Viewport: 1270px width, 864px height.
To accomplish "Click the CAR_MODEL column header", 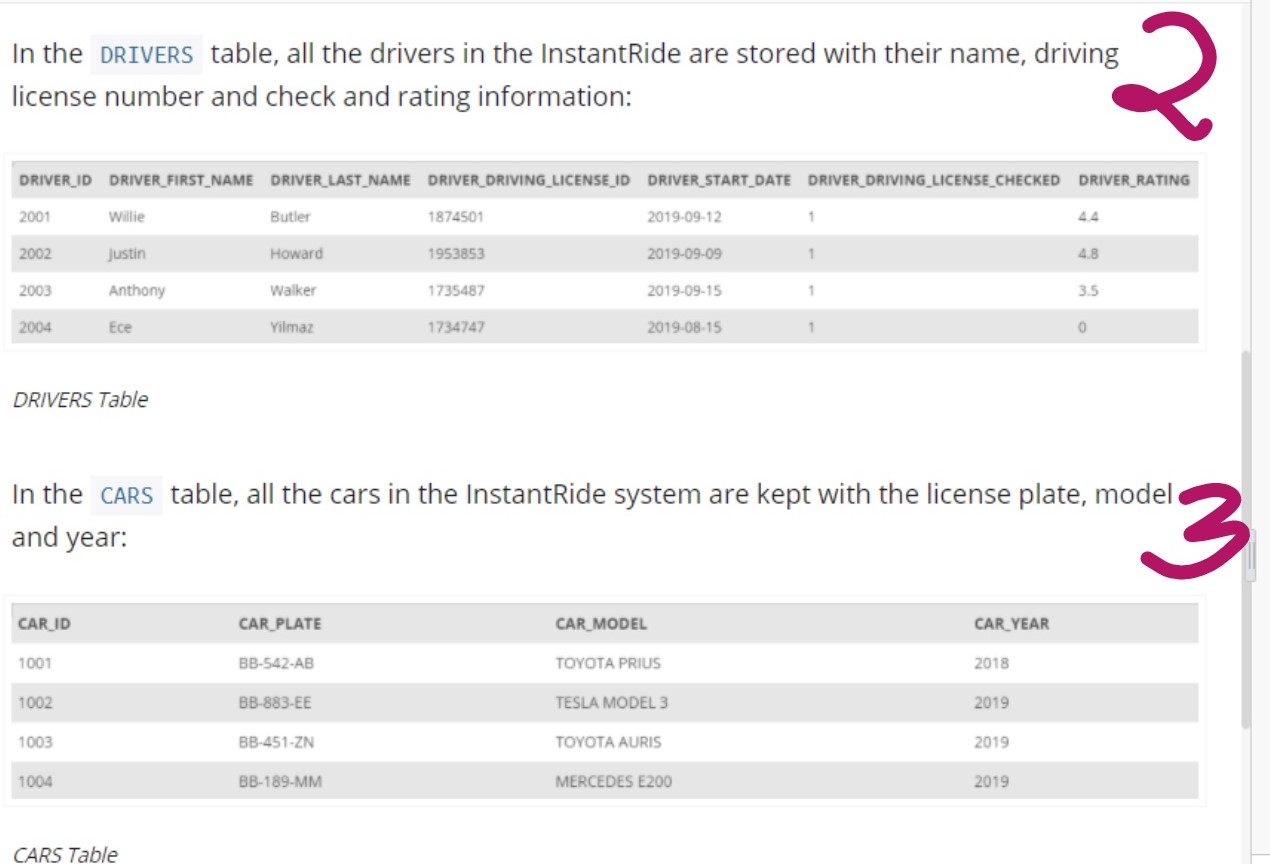I will 601,623.
